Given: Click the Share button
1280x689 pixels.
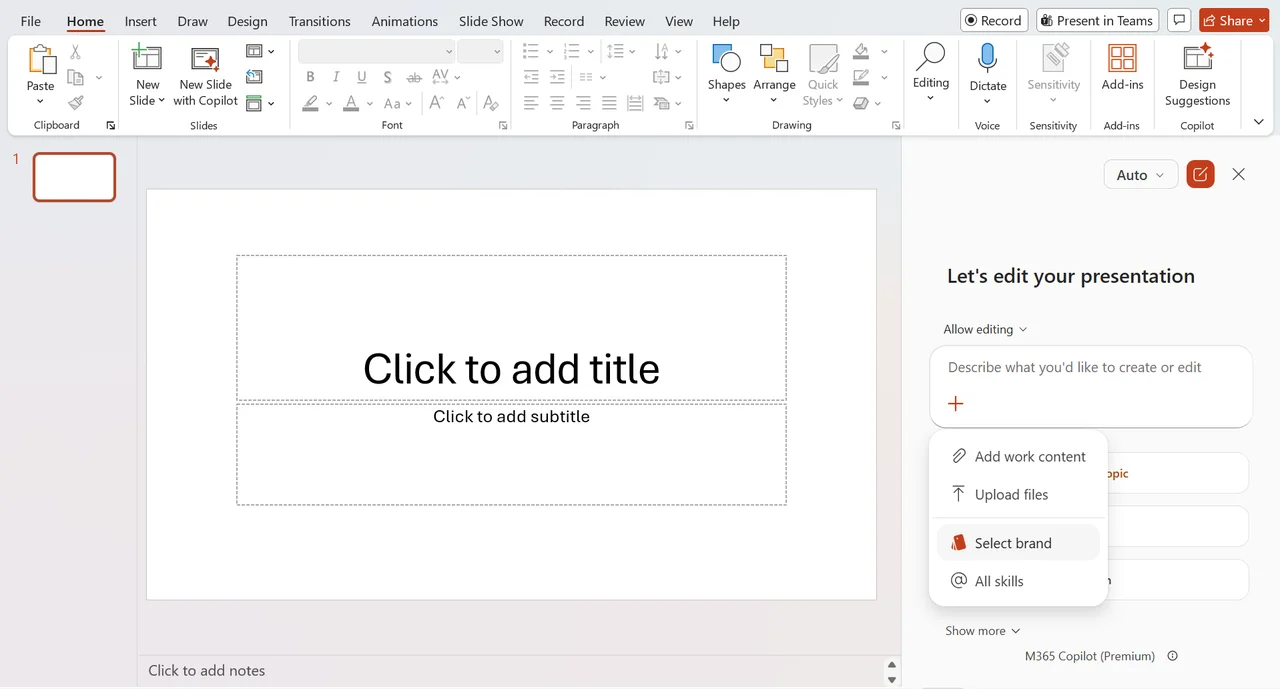Looking at the screenshot, I should [x=1234, y=20].
